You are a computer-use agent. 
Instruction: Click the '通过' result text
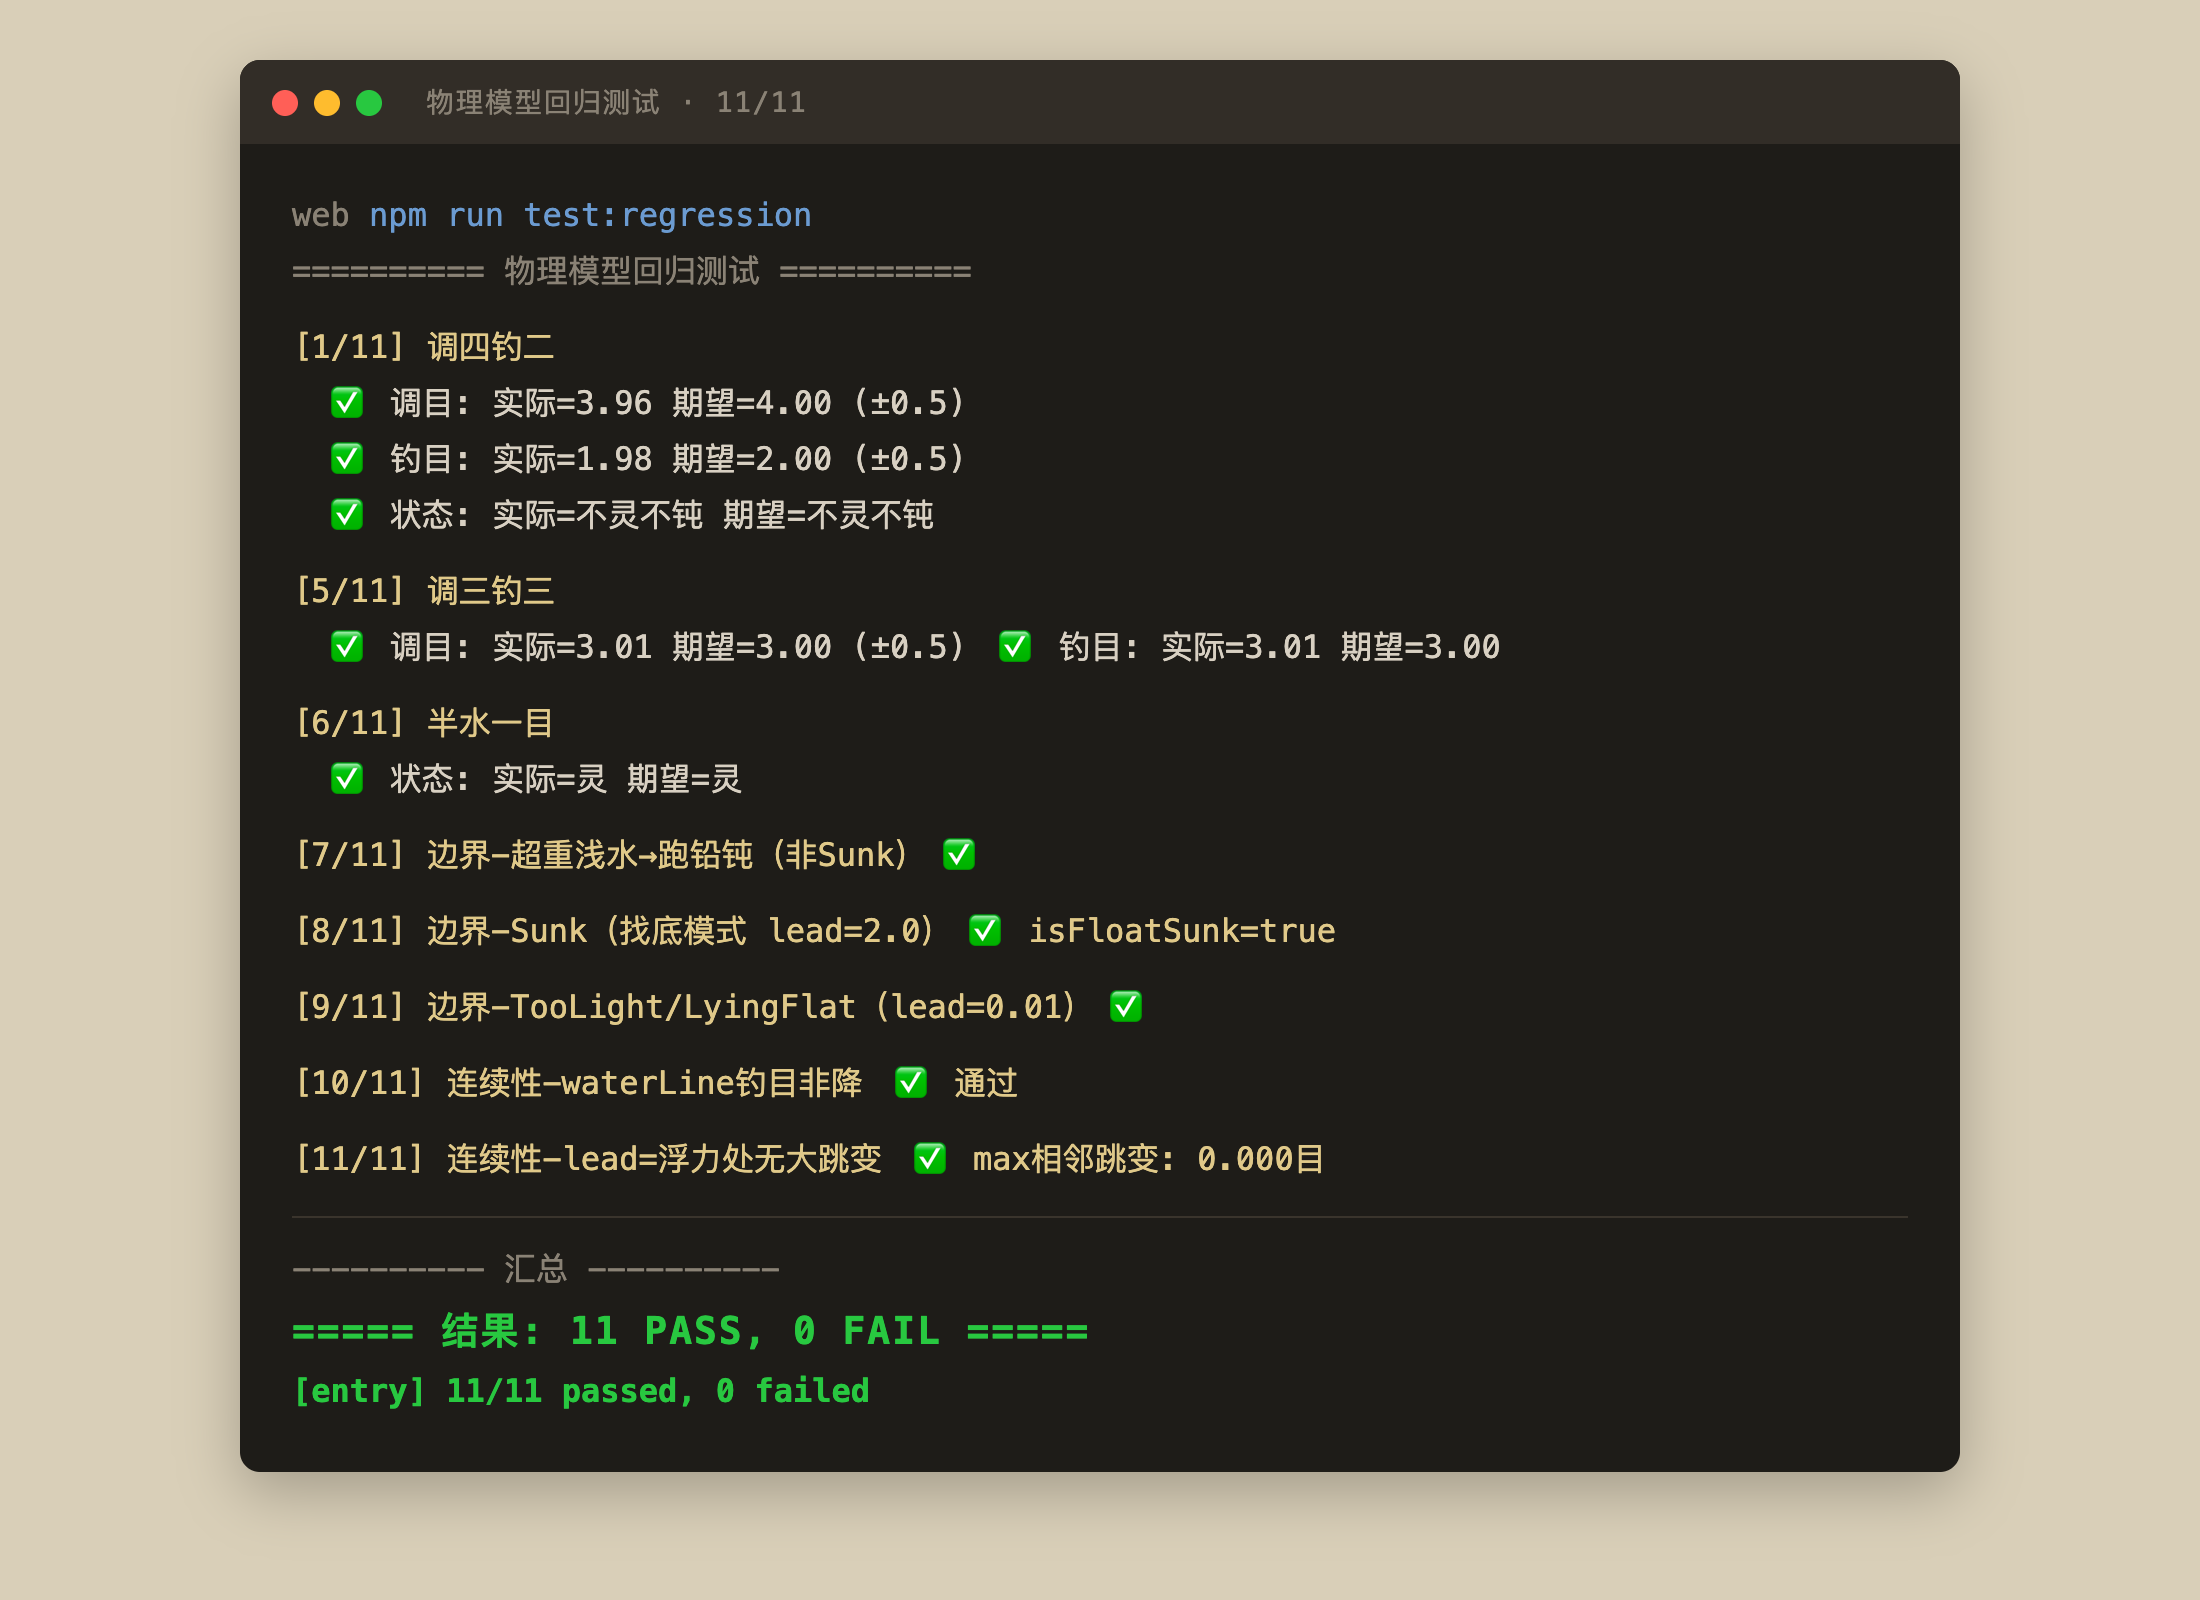[986, 1083]
